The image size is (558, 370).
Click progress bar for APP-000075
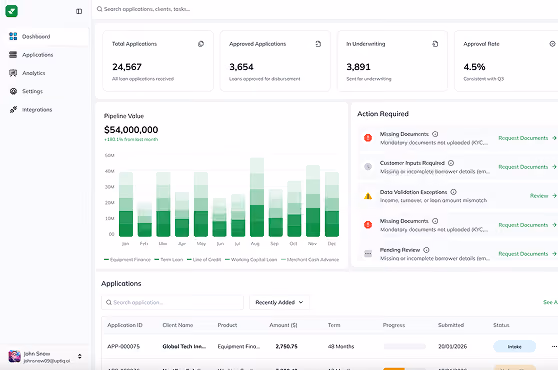tap(405, 347)
